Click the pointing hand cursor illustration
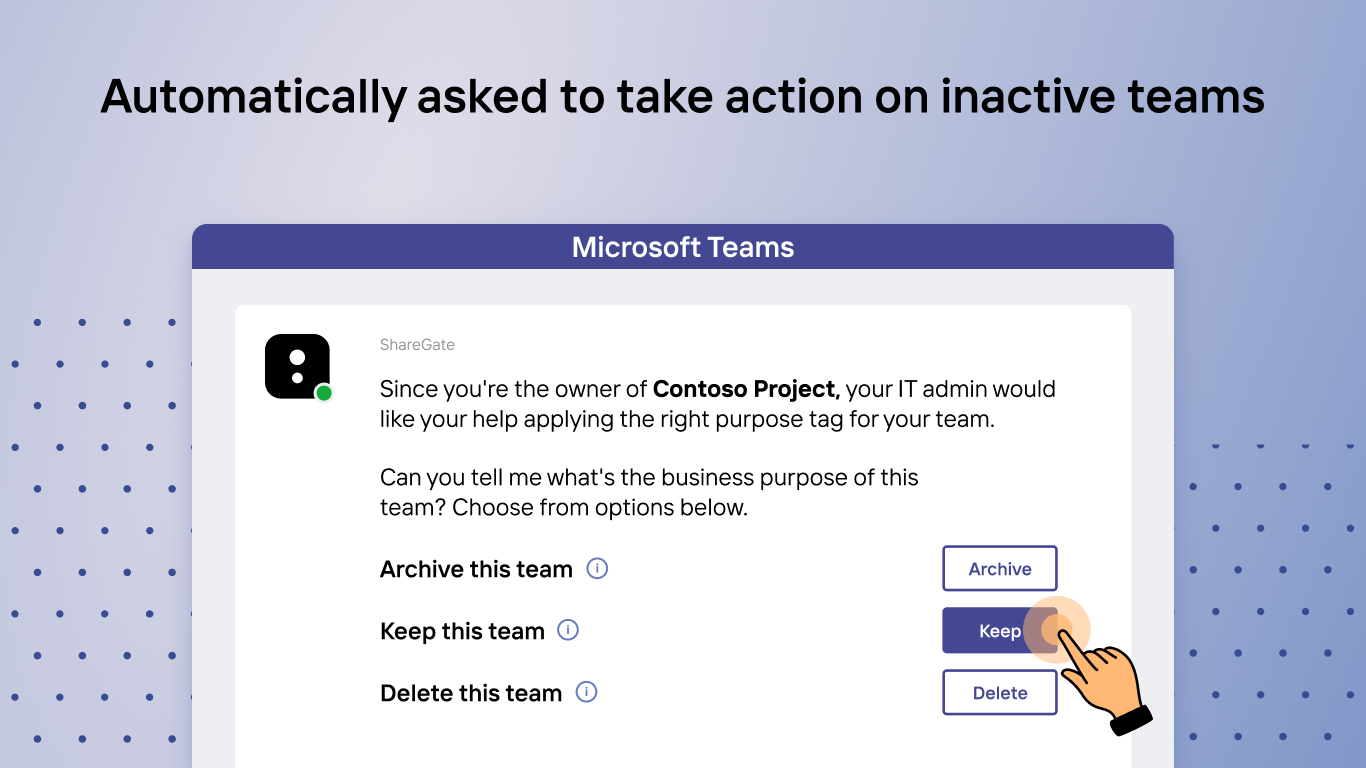Image resolution: width=1366 pixels, height=768 pixels. tap(1107, 683)
